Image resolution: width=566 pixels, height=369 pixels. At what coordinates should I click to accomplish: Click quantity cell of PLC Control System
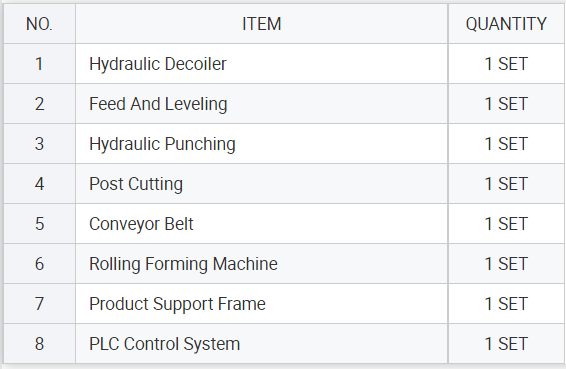[x=506, y=344]
